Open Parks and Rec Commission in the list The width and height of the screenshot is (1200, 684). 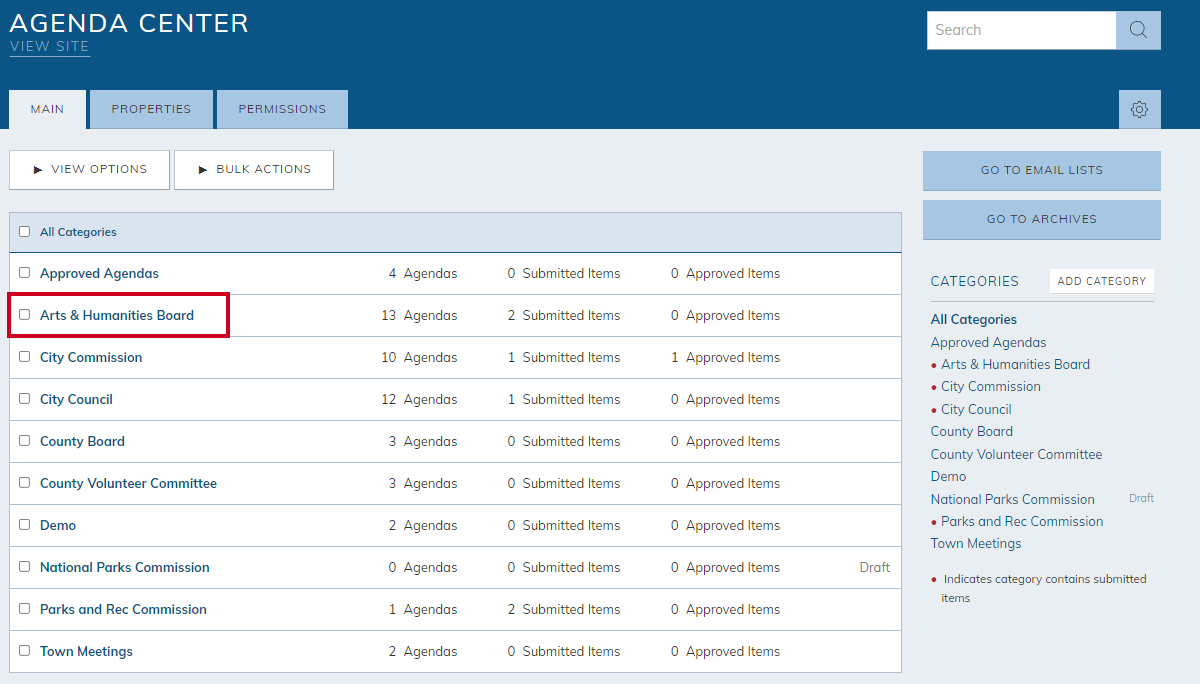[x=123, y=609]
